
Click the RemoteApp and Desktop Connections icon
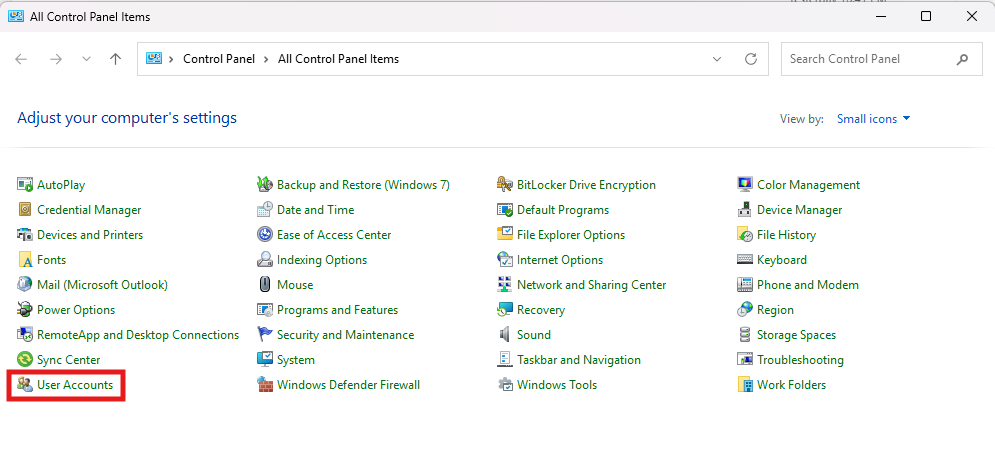[x=25, y=334]
